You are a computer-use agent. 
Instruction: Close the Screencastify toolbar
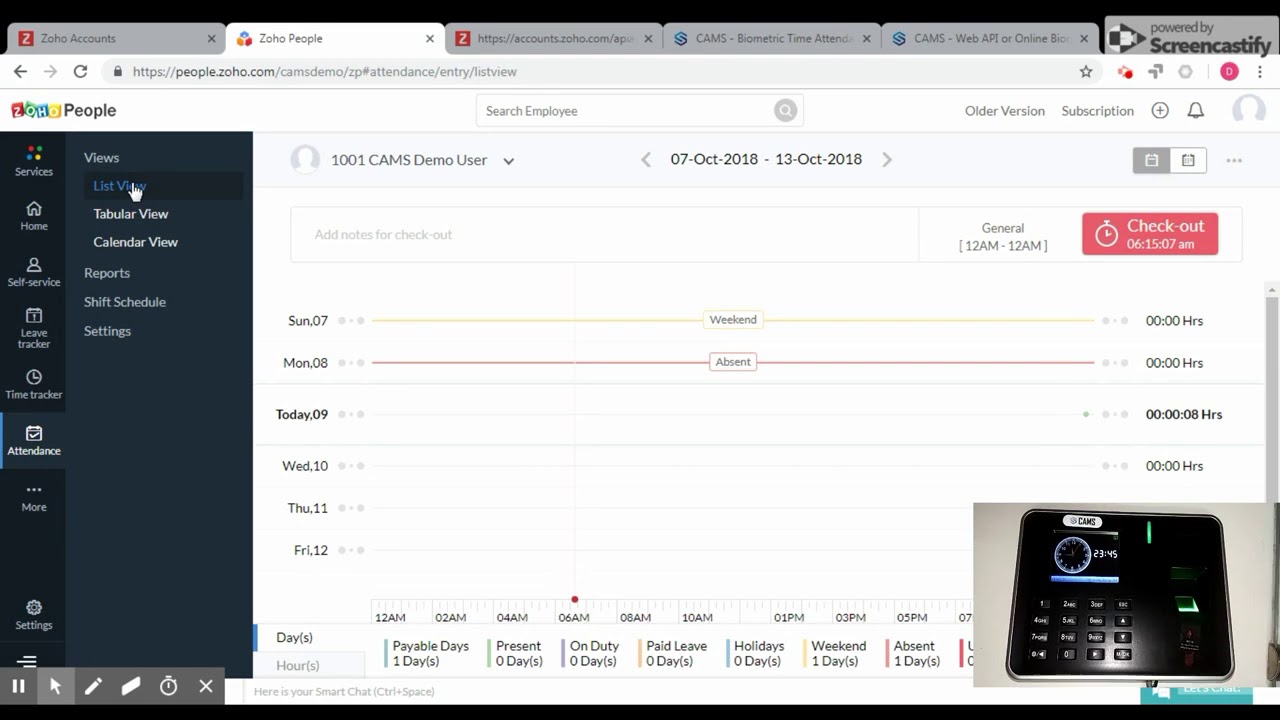click(x=206, y=686)
